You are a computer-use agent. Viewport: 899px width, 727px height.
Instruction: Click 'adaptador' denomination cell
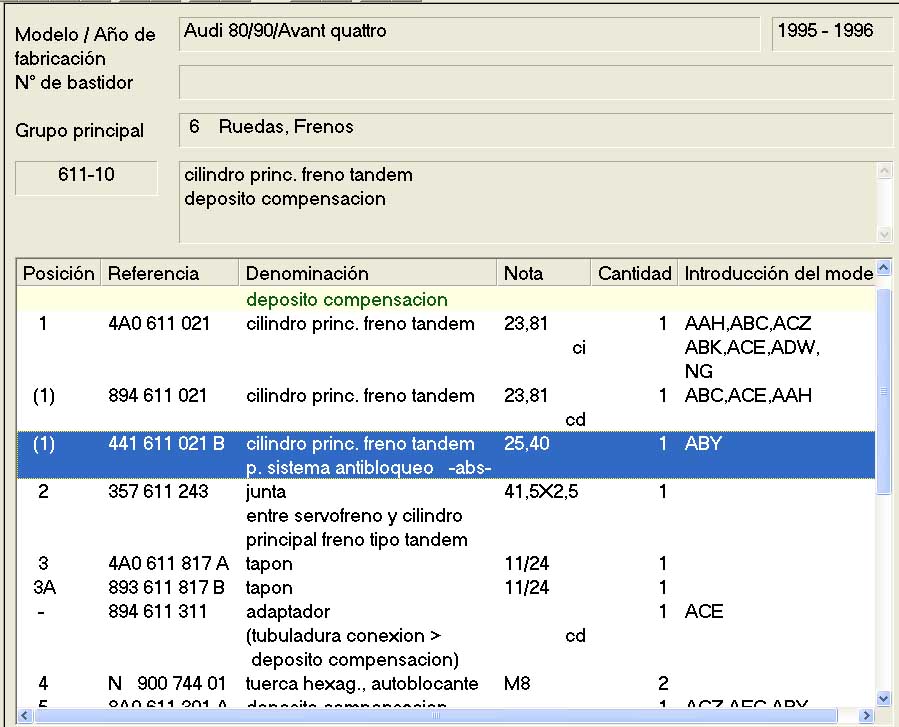tap(288, 612)
